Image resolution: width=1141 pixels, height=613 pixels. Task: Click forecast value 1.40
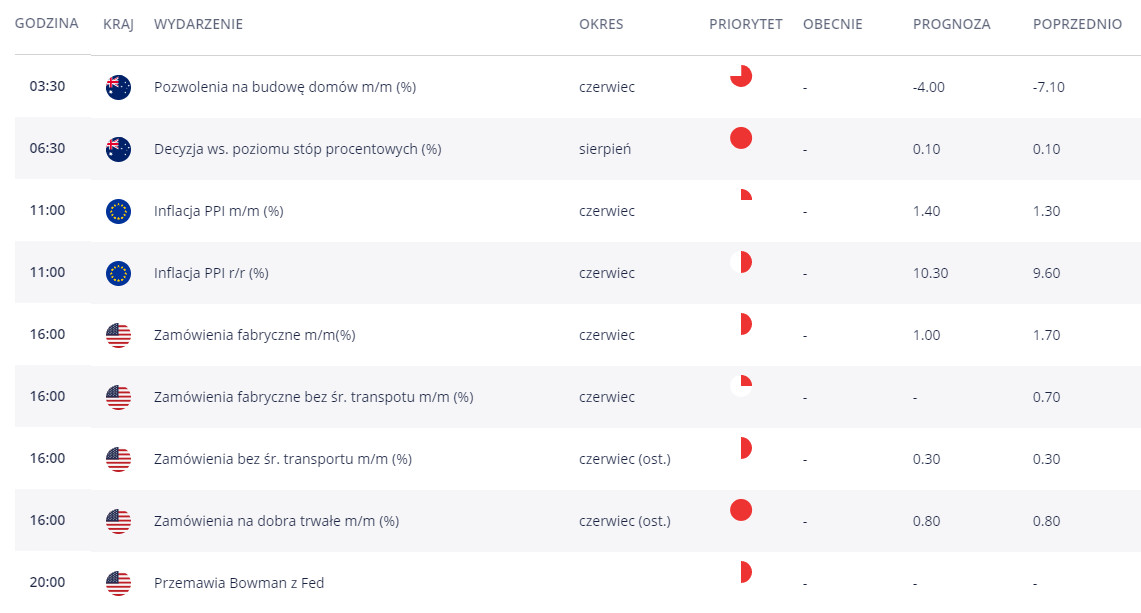tap(926, 211)
